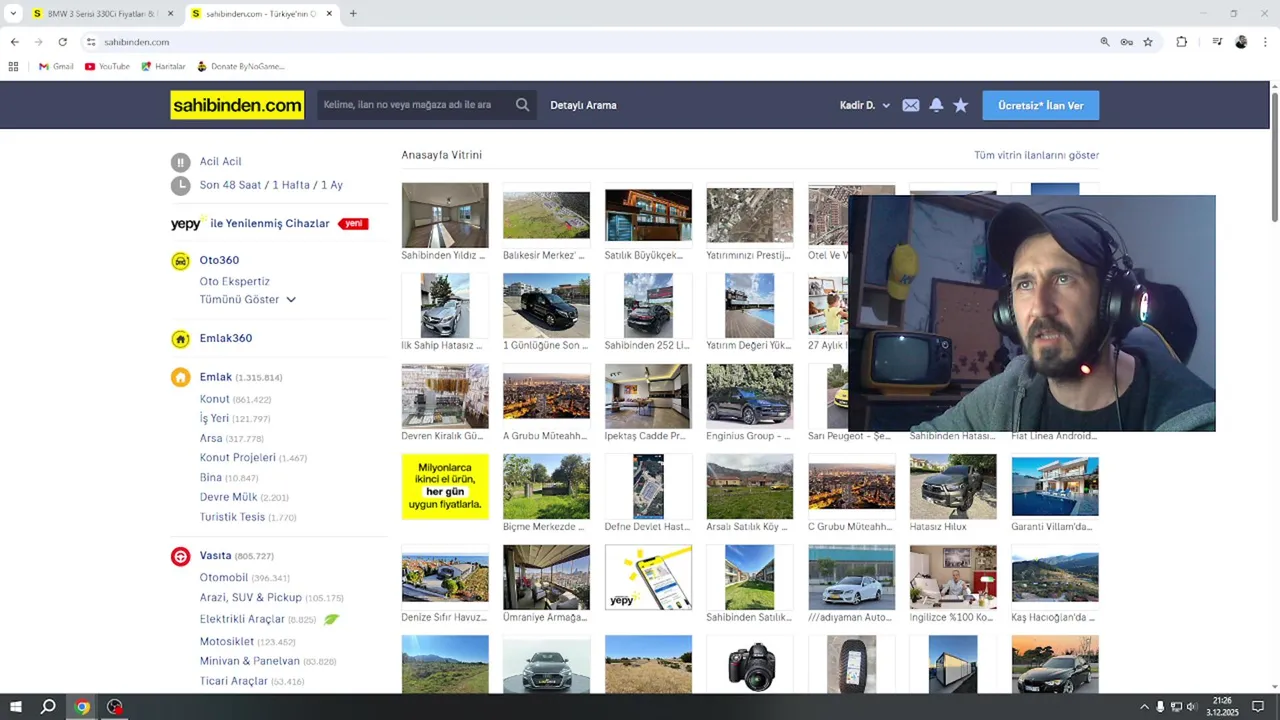Open Konut Projeleri link
The image size is (1280, 720).
point(237,457)
